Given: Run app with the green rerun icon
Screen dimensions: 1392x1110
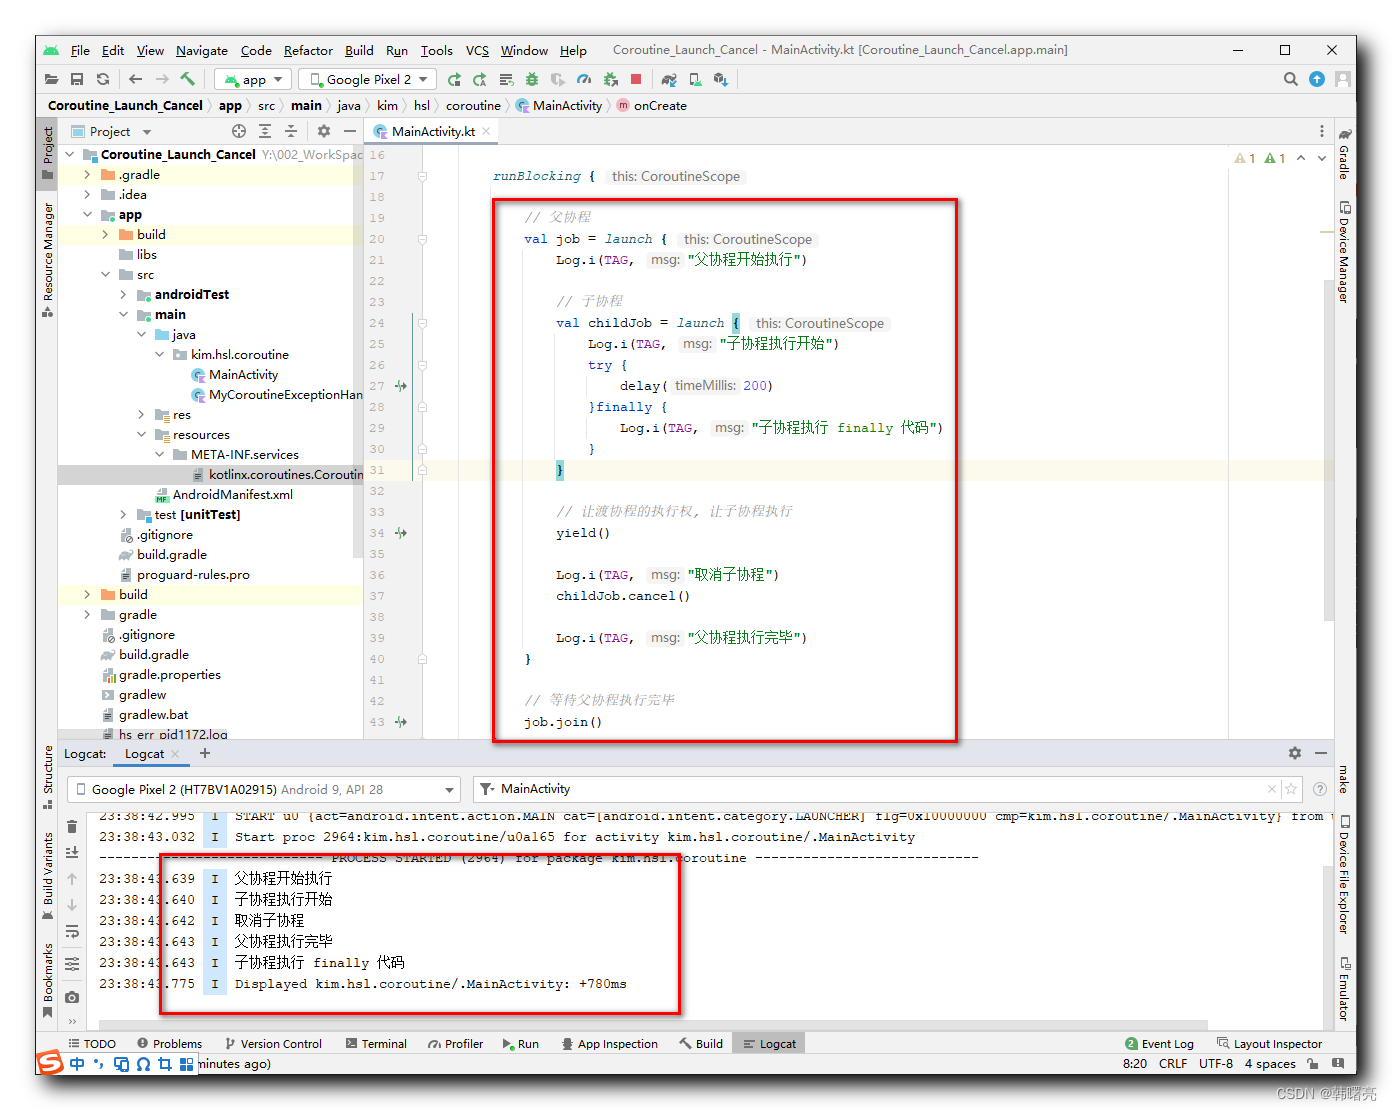Looking at the screenshot, I should tap(454, 79).
